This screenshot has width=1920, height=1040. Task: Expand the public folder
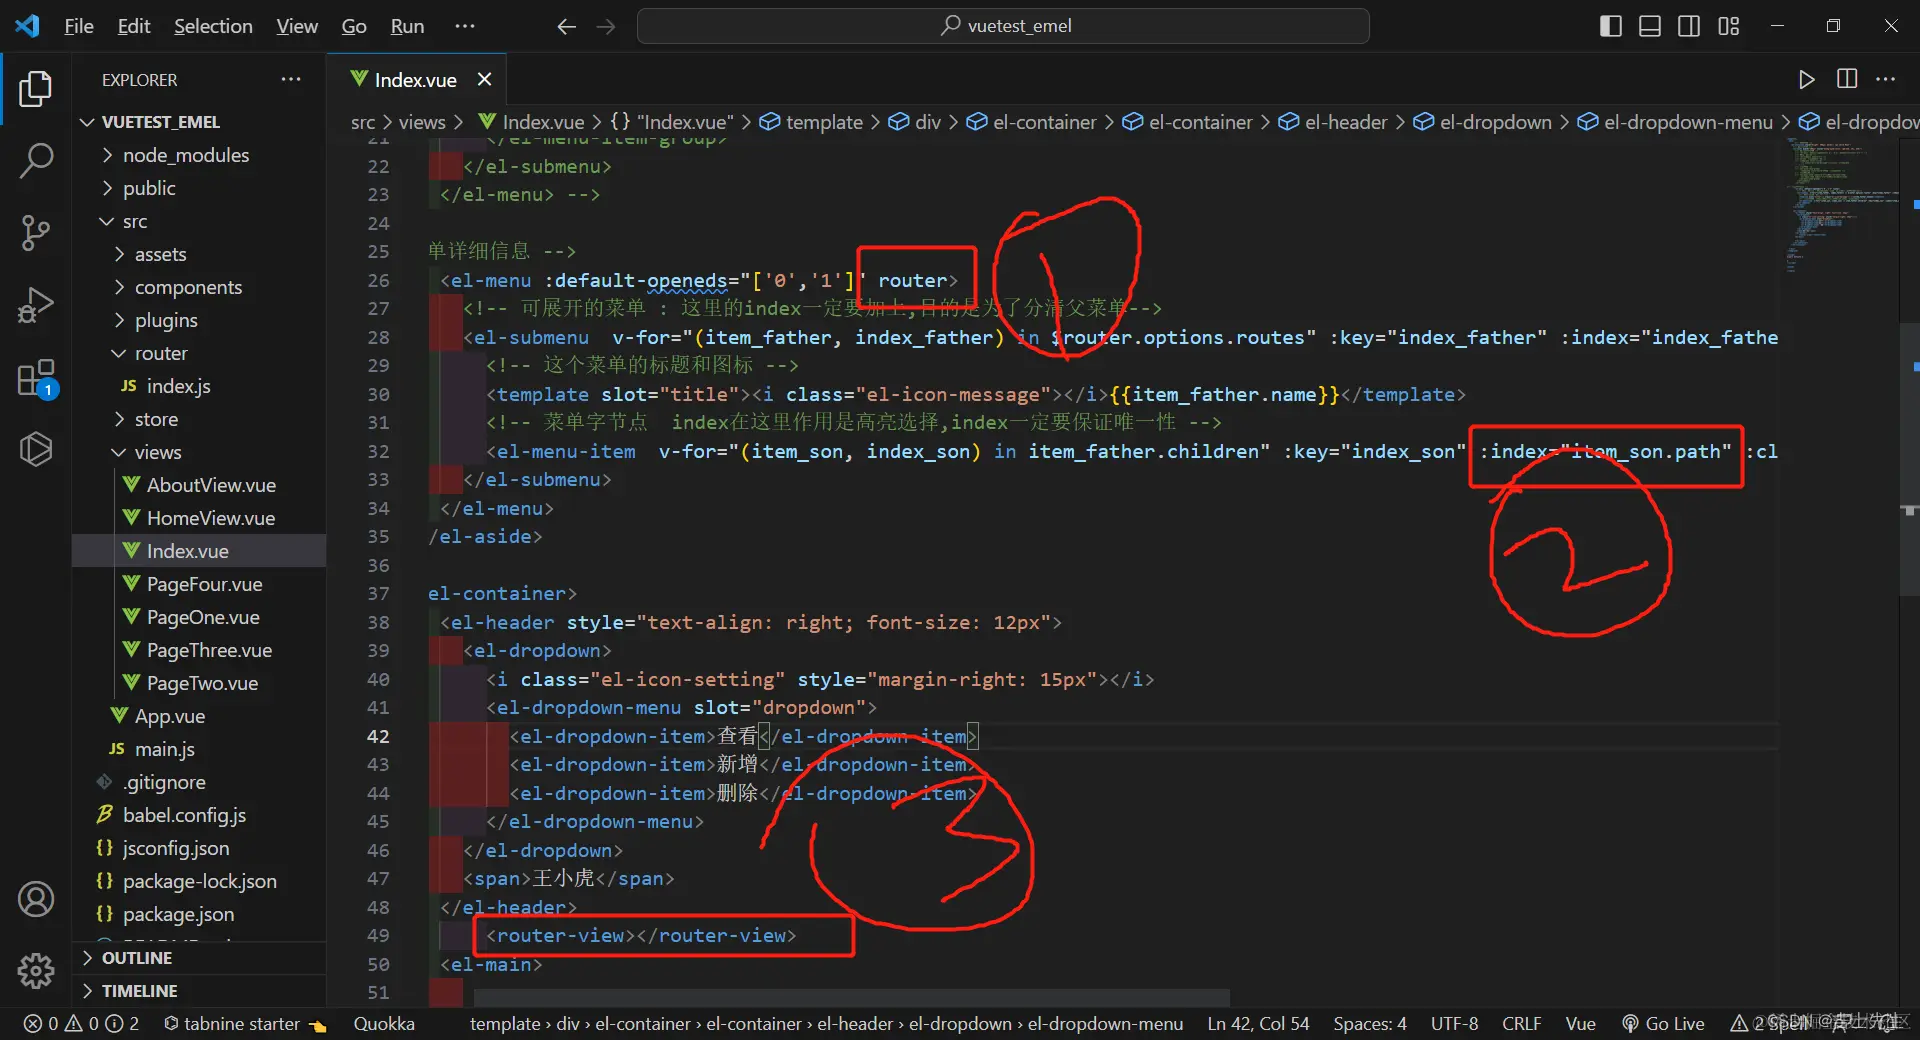(149, 188)
